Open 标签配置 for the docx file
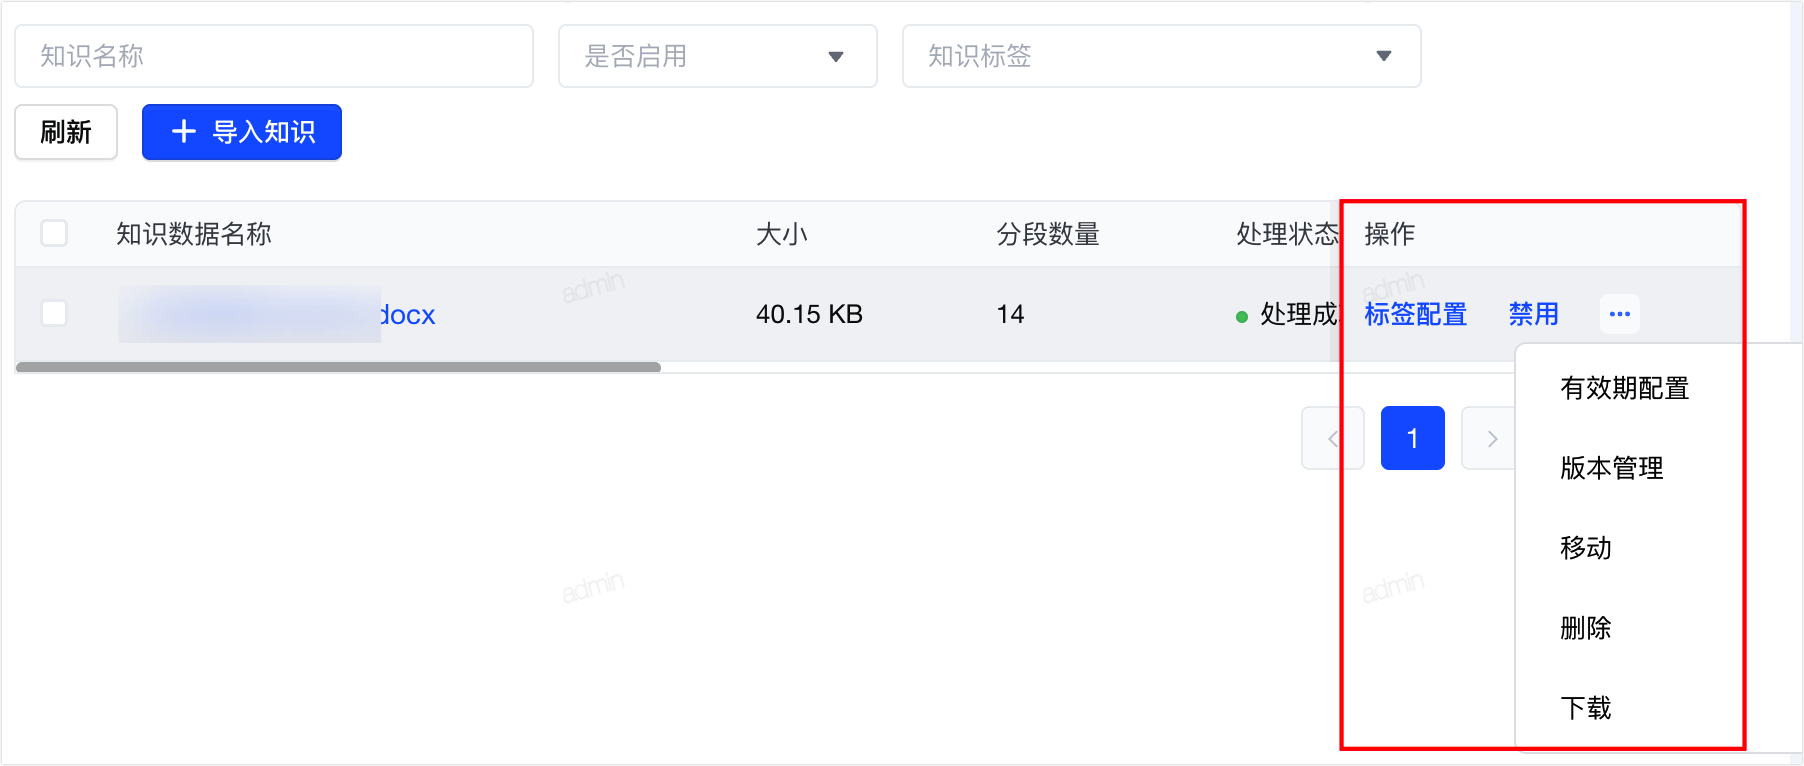This screenshot has height=766, width=1804. (1415, 314)
